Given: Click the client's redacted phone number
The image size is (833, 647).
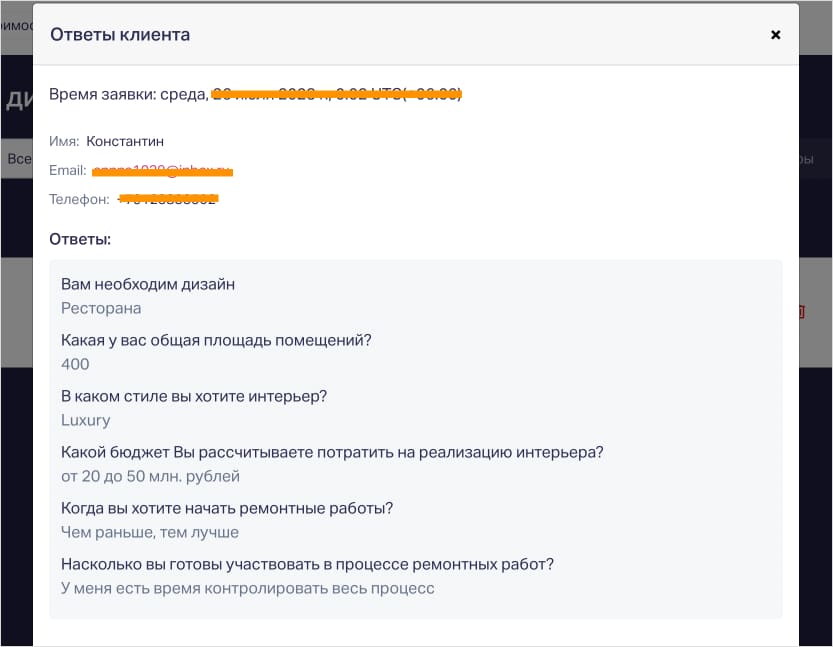Looking at the screenshot, I should [x=168, y=199].
